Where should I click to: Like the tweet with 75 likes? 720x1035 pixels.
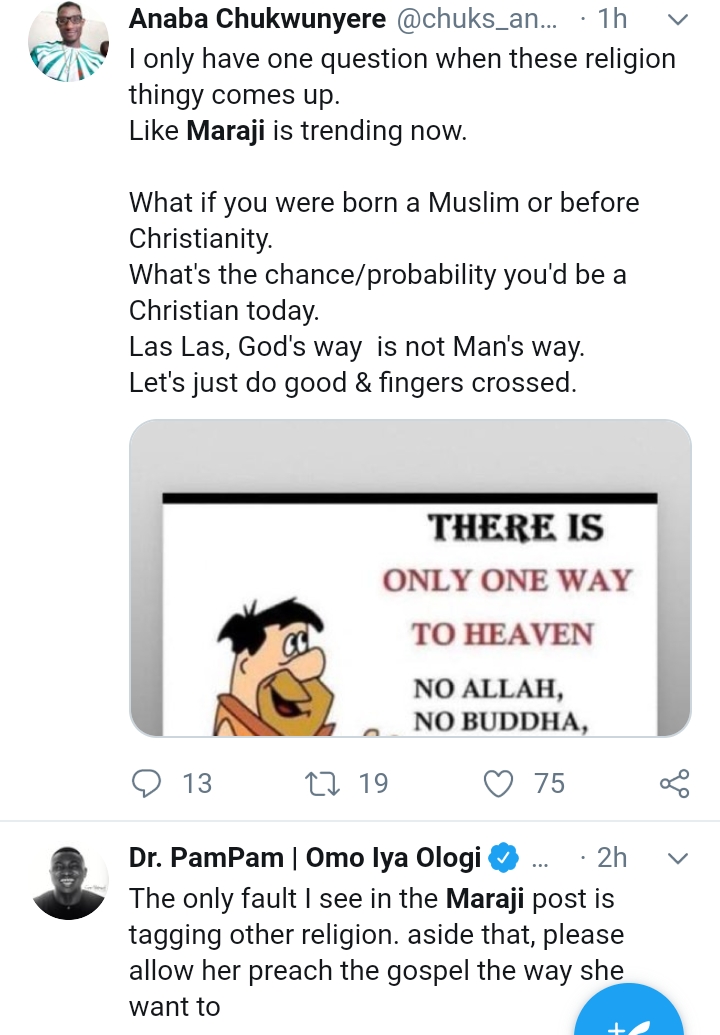coord(498,783)
